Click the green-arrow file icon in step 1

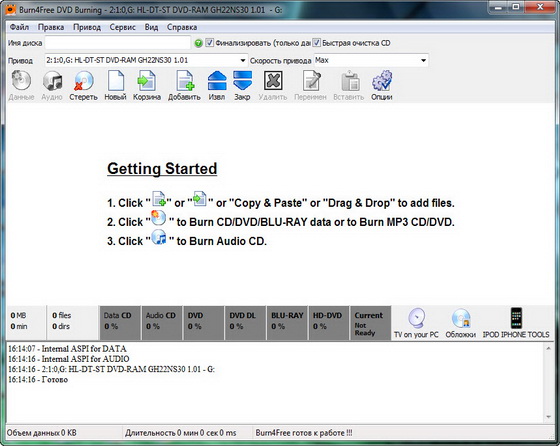(x=200, y=199)
